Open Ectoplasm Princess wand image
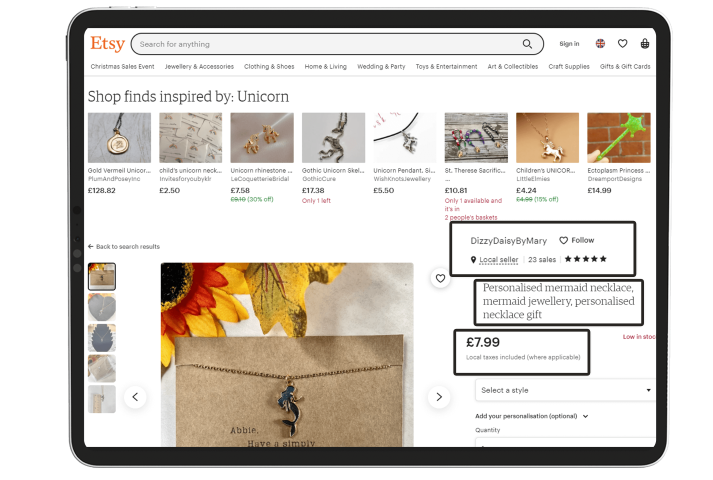Screen dimensions: 713x480 (x=619, y=138)
